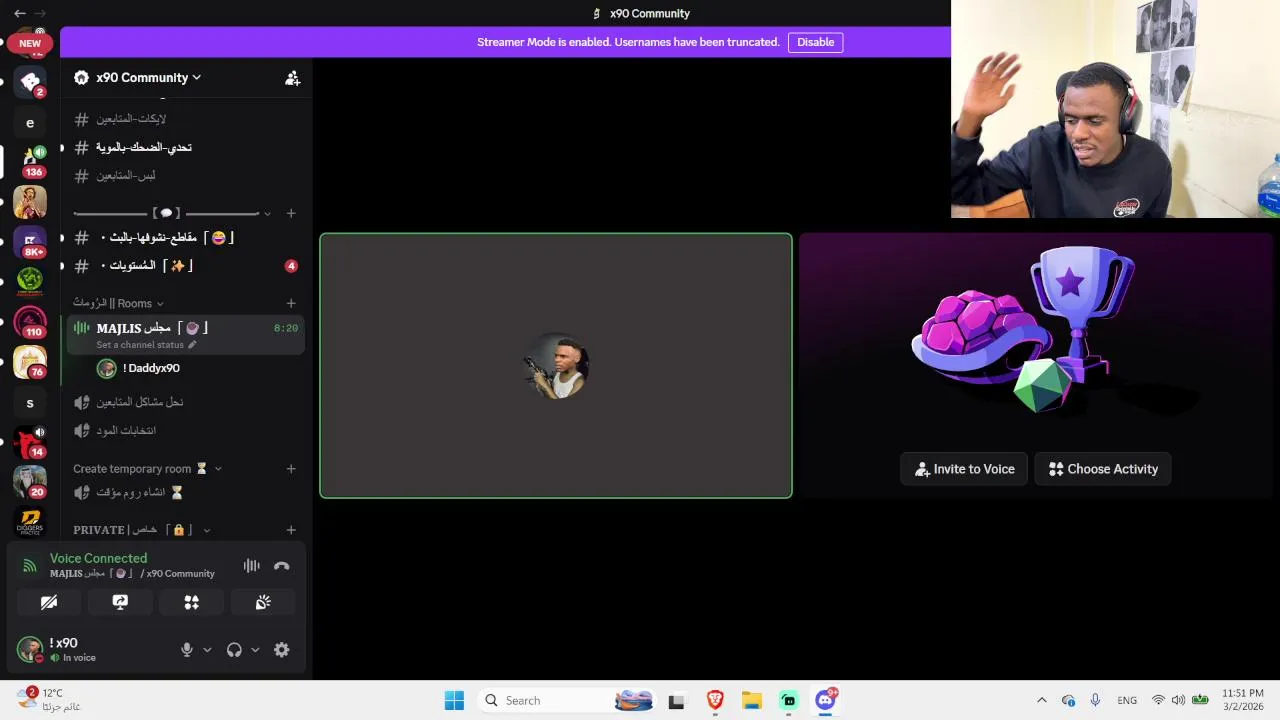The image size is (1280, 720).
Task: Select the Daddyx90 video tile
Action: pyautogui.click(x=556, y=366)
